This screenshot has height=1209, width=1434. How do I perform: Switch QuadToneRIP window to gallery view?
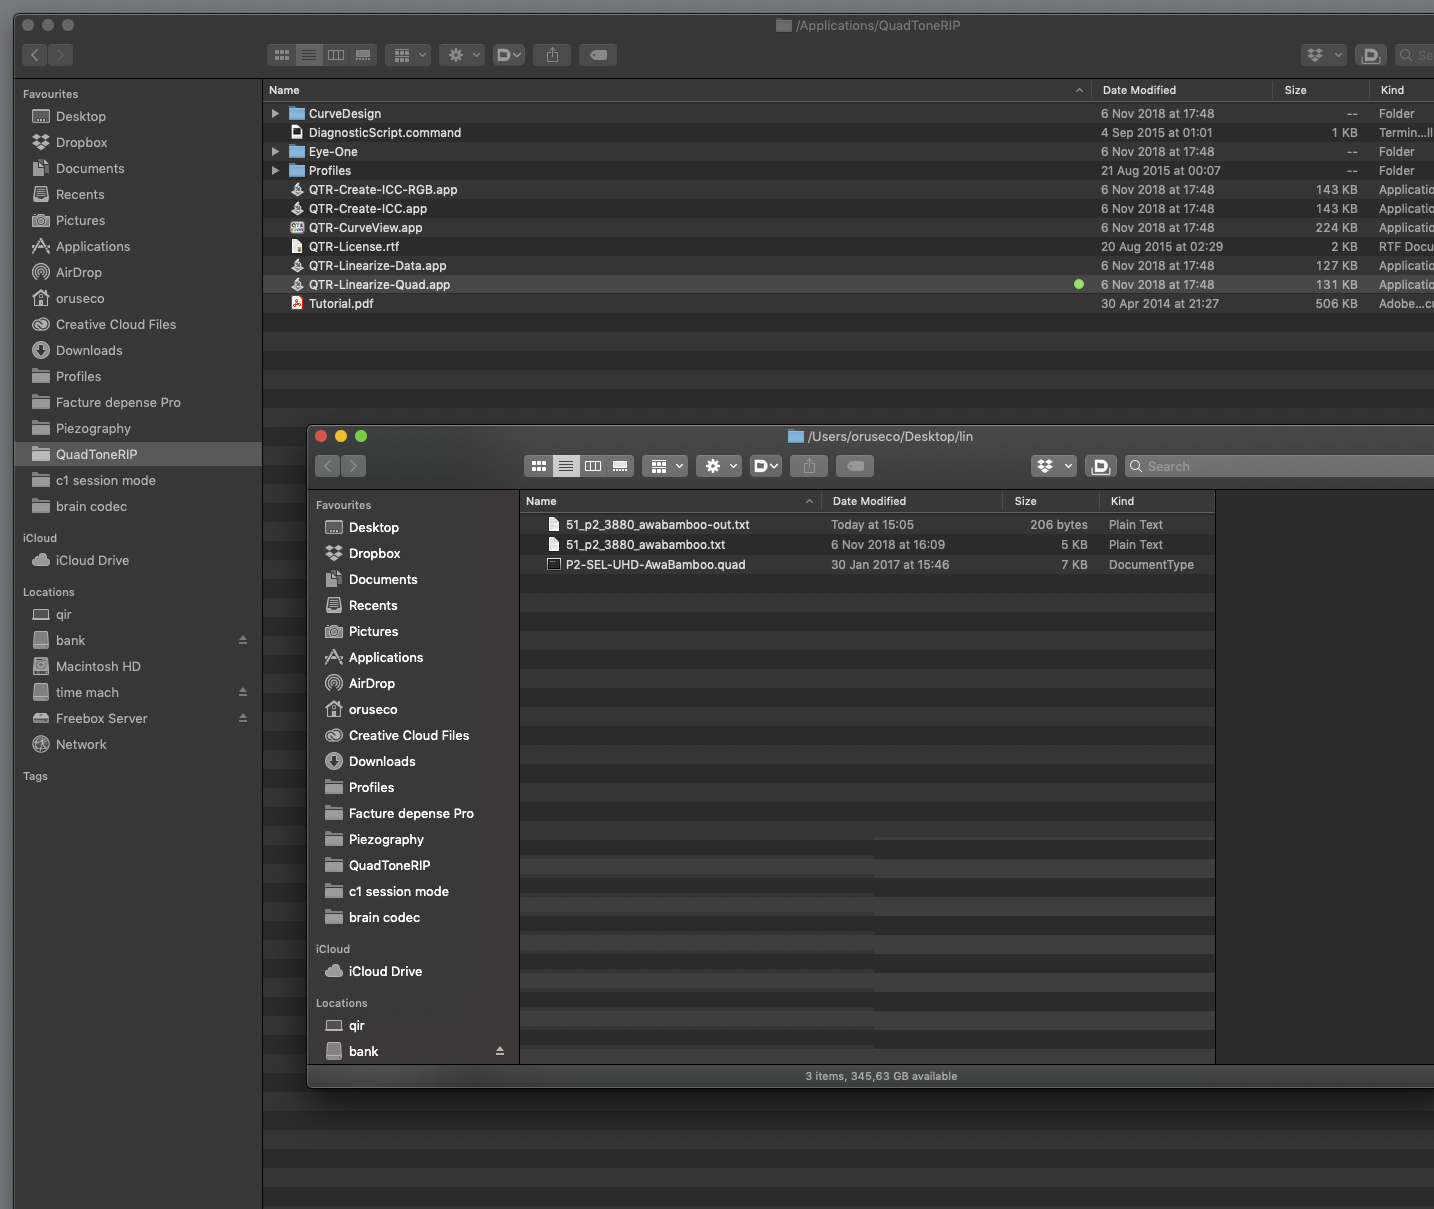(363, 55)
